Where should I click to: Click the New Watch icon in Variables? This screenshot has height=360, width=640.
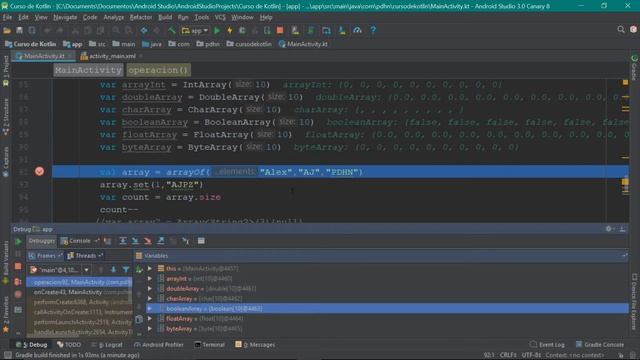point(139,269)
